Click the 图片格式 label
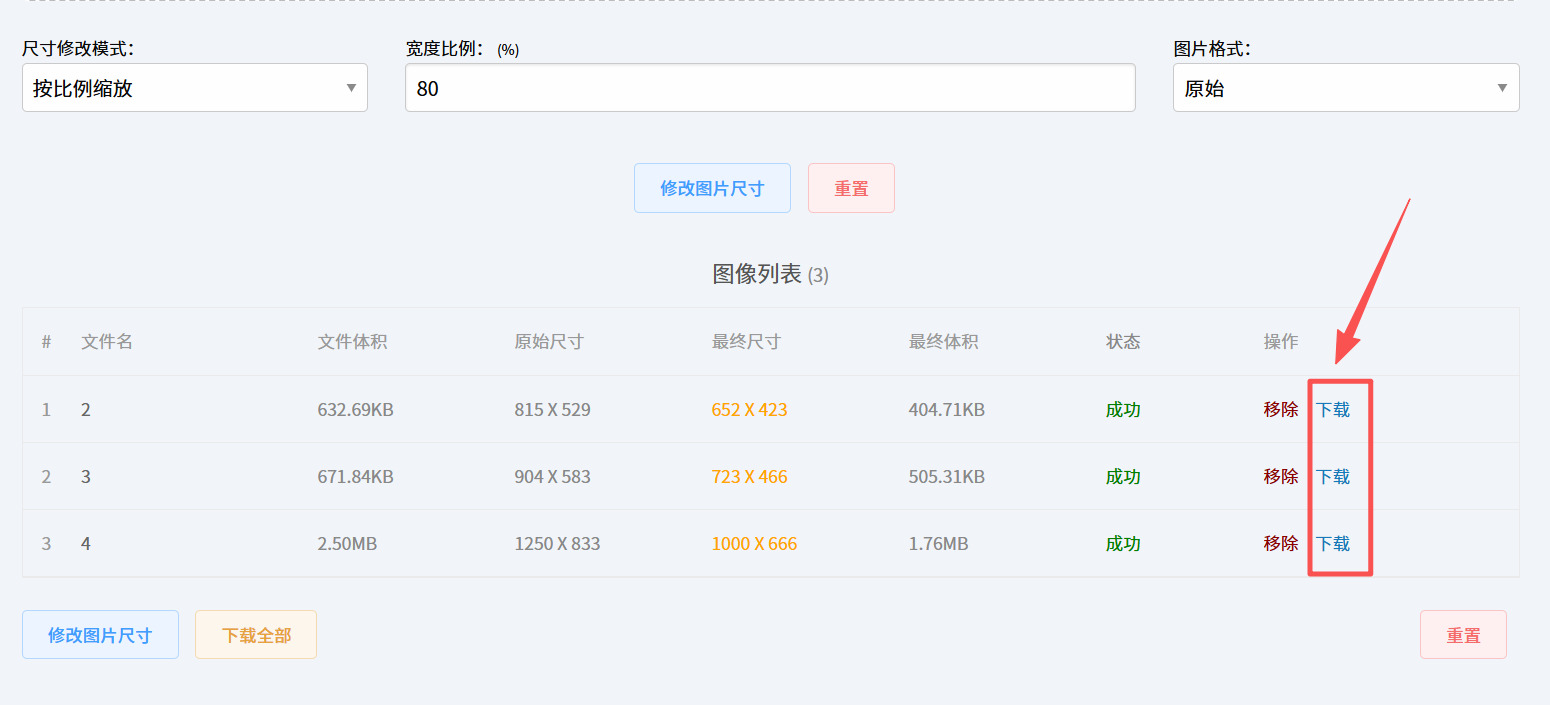The image size is (1550, 705). click(1212, 48)
